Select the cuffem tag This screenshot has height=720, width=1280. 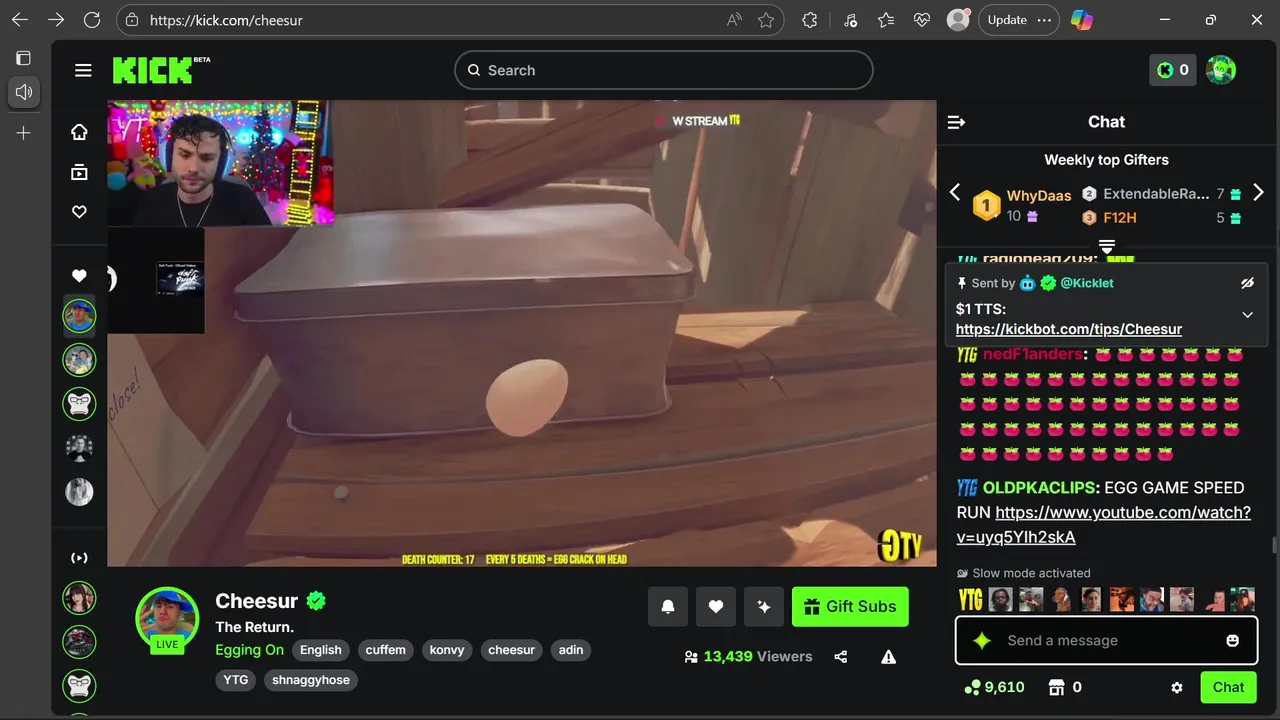pos(385,650)
